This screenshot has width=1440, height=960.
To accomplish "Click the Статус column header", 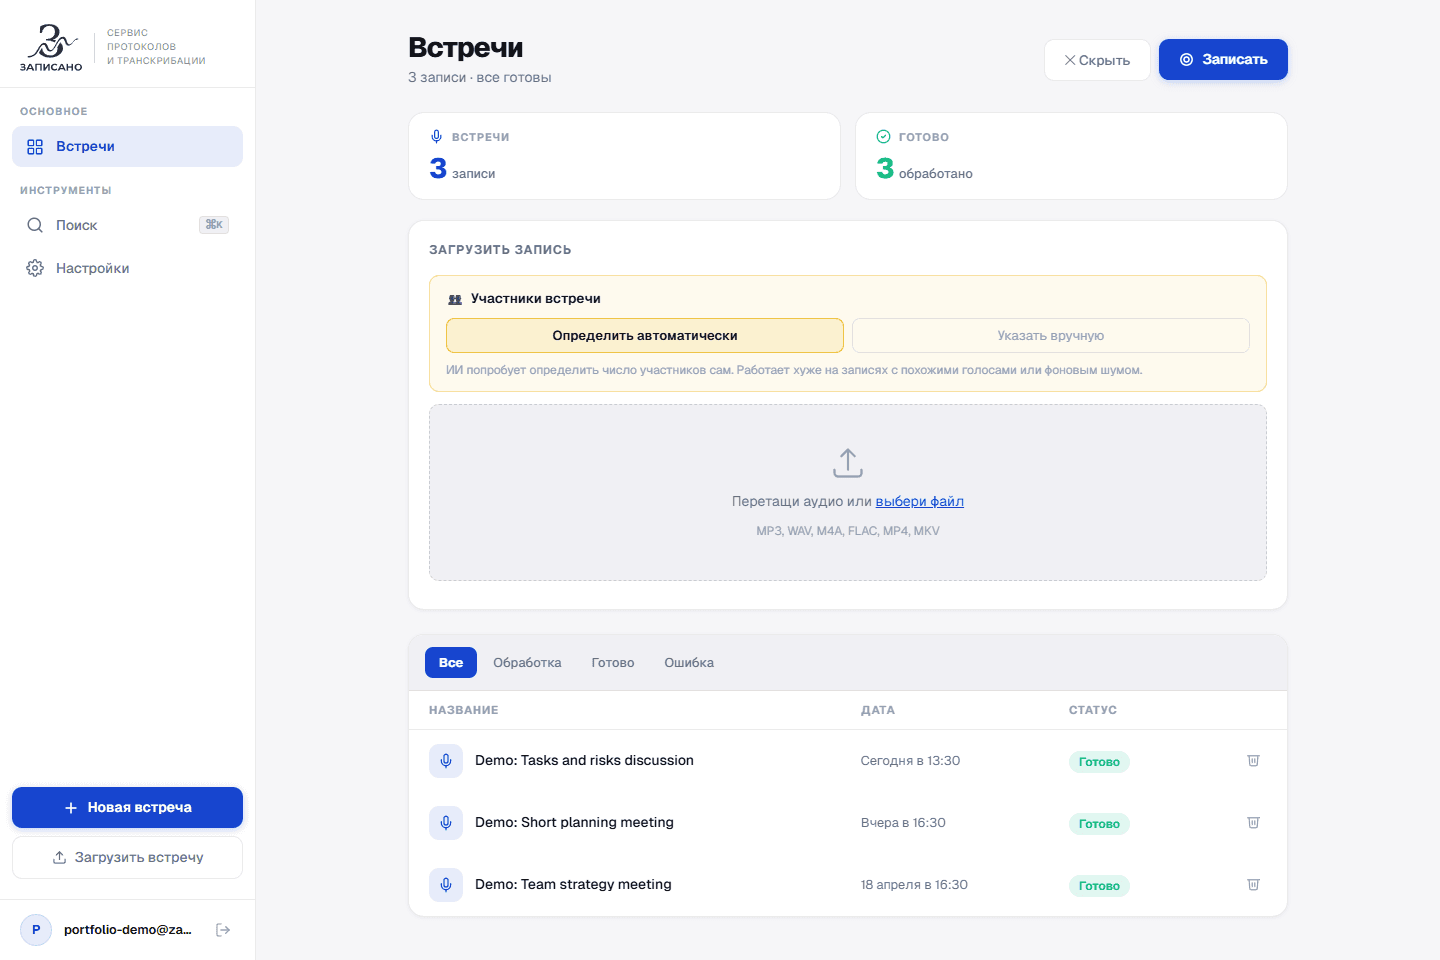I will point(1093,710).
